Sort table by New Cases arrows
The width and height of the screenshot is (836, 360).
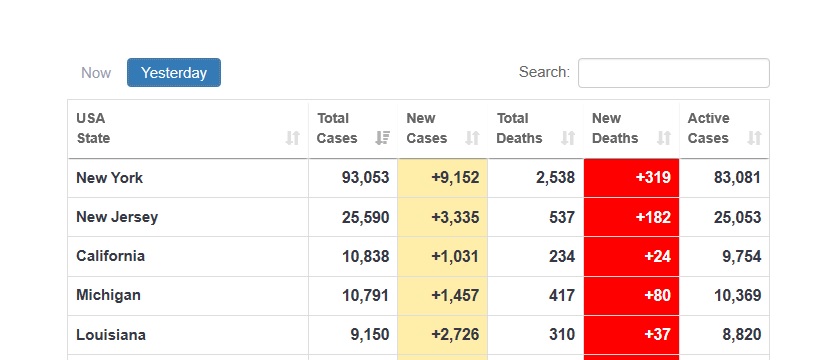tap(472, 138)
